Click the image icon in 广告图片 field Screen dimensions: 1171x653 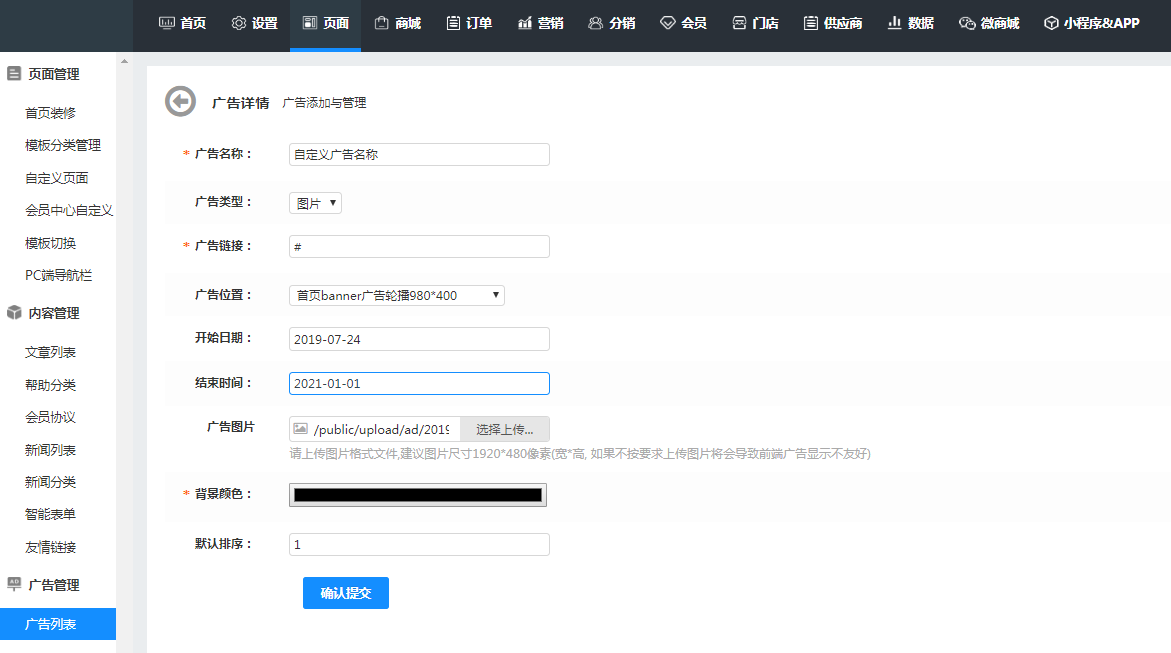(300, 429)
